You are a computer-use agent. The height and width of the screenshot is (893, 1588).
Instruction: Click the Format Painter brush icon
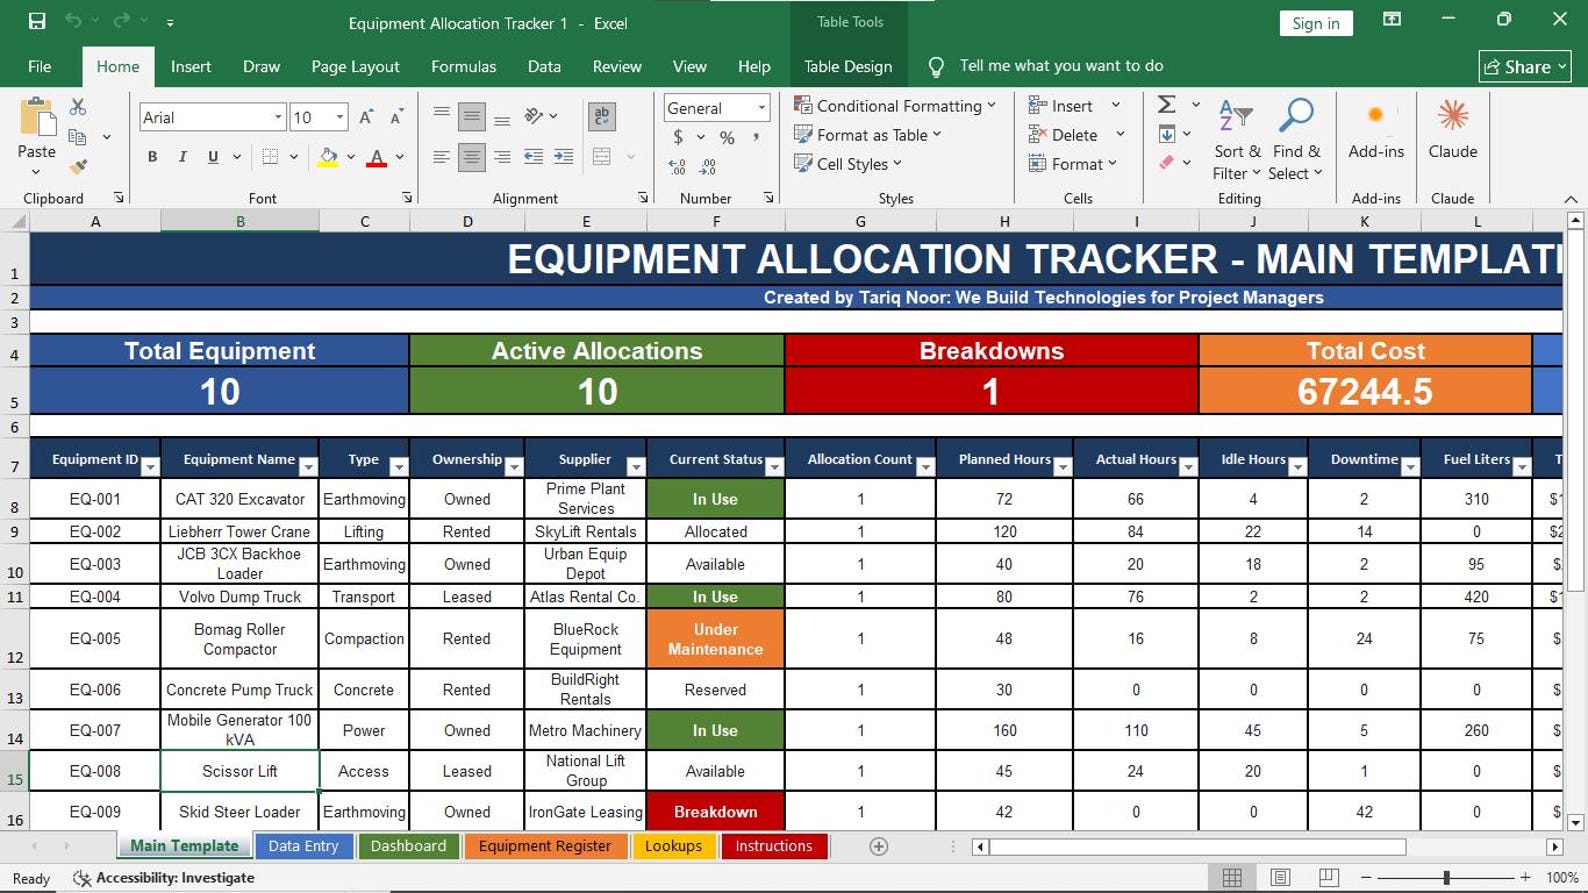point(77,167)
